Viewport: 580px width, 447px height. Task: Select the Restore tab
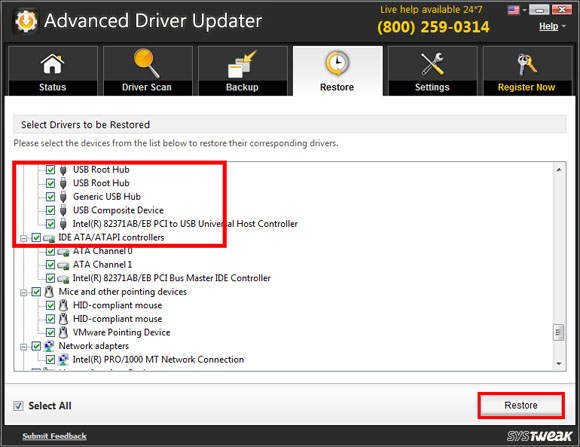pyautogui.click(x=337, y=71)
